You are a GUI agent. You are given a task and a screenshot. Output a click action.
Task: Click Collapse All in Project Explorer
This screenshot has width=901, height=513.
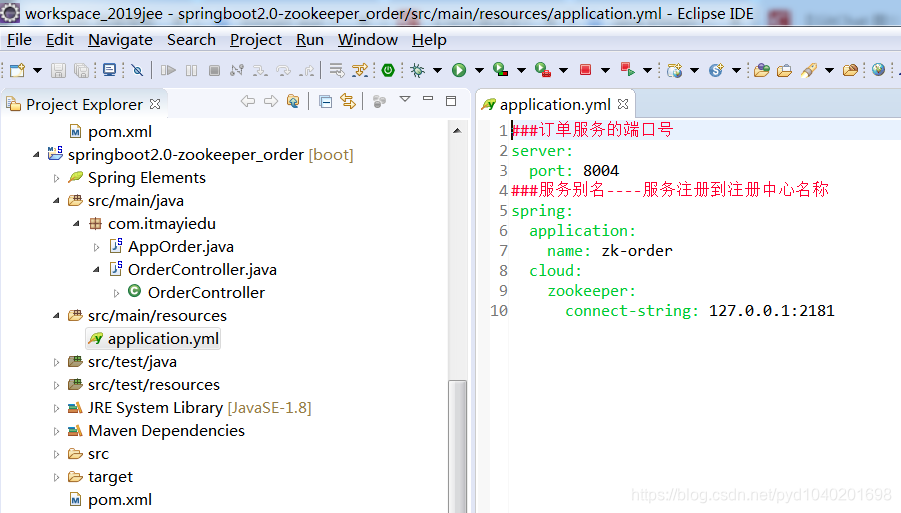point(325,102)
